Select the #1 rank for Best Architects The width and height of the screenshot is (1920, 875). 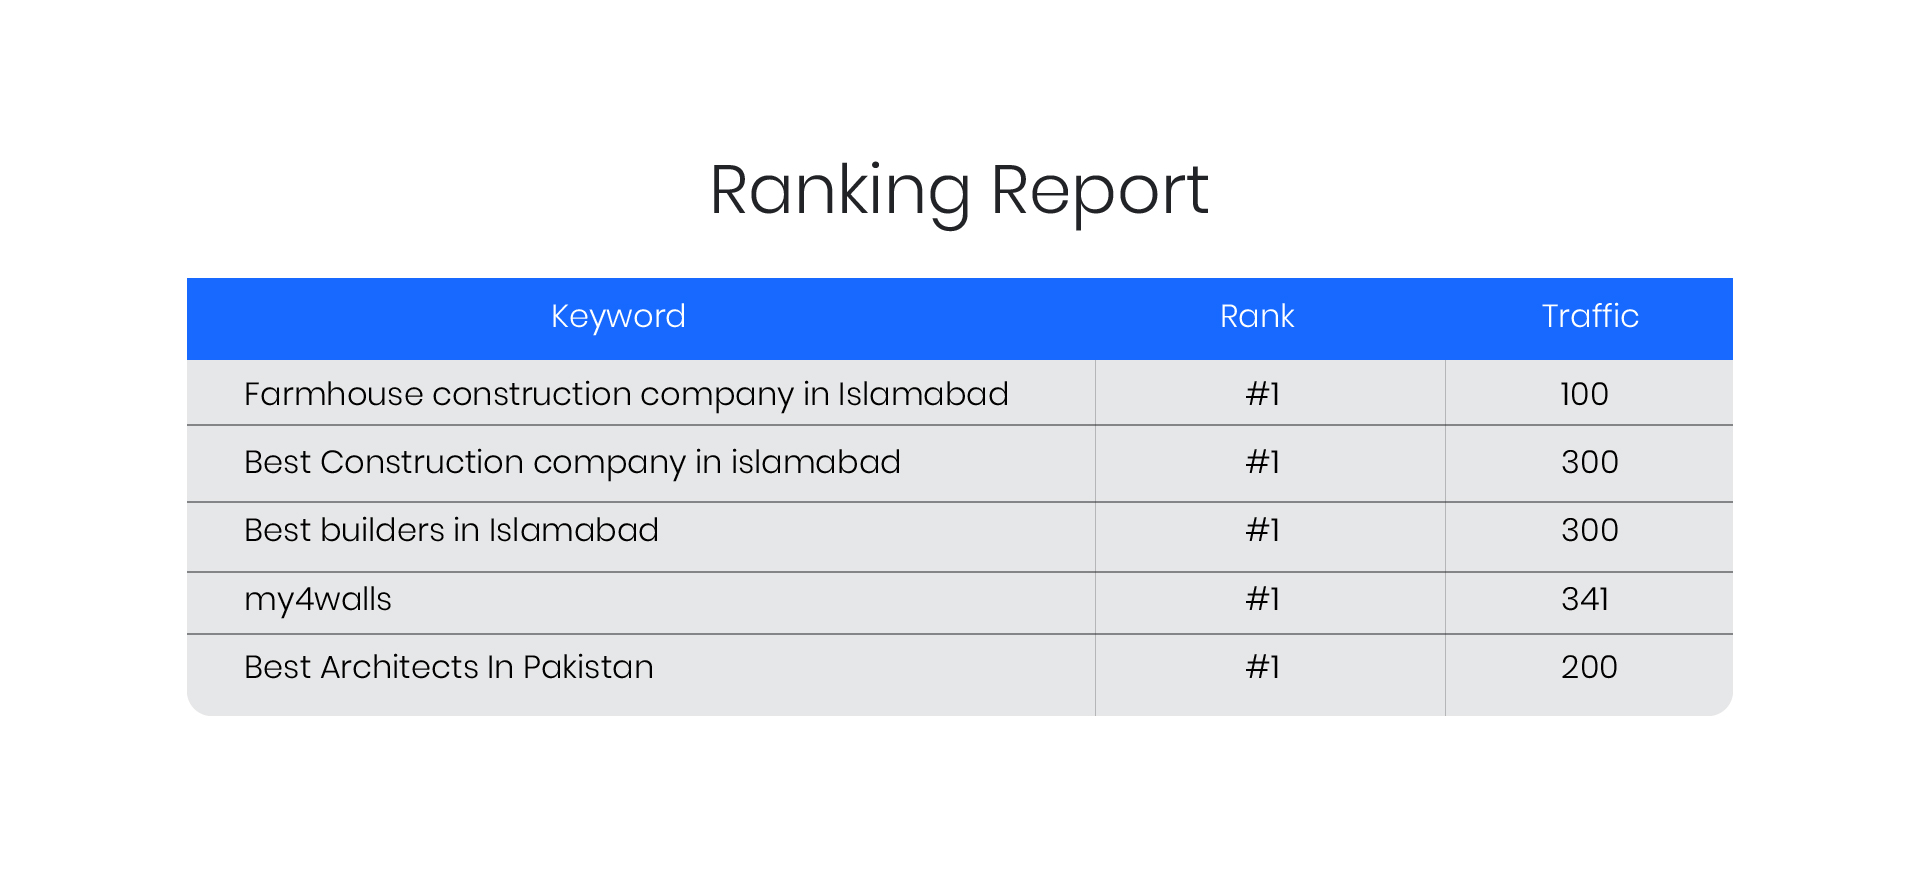point(1262,667)
